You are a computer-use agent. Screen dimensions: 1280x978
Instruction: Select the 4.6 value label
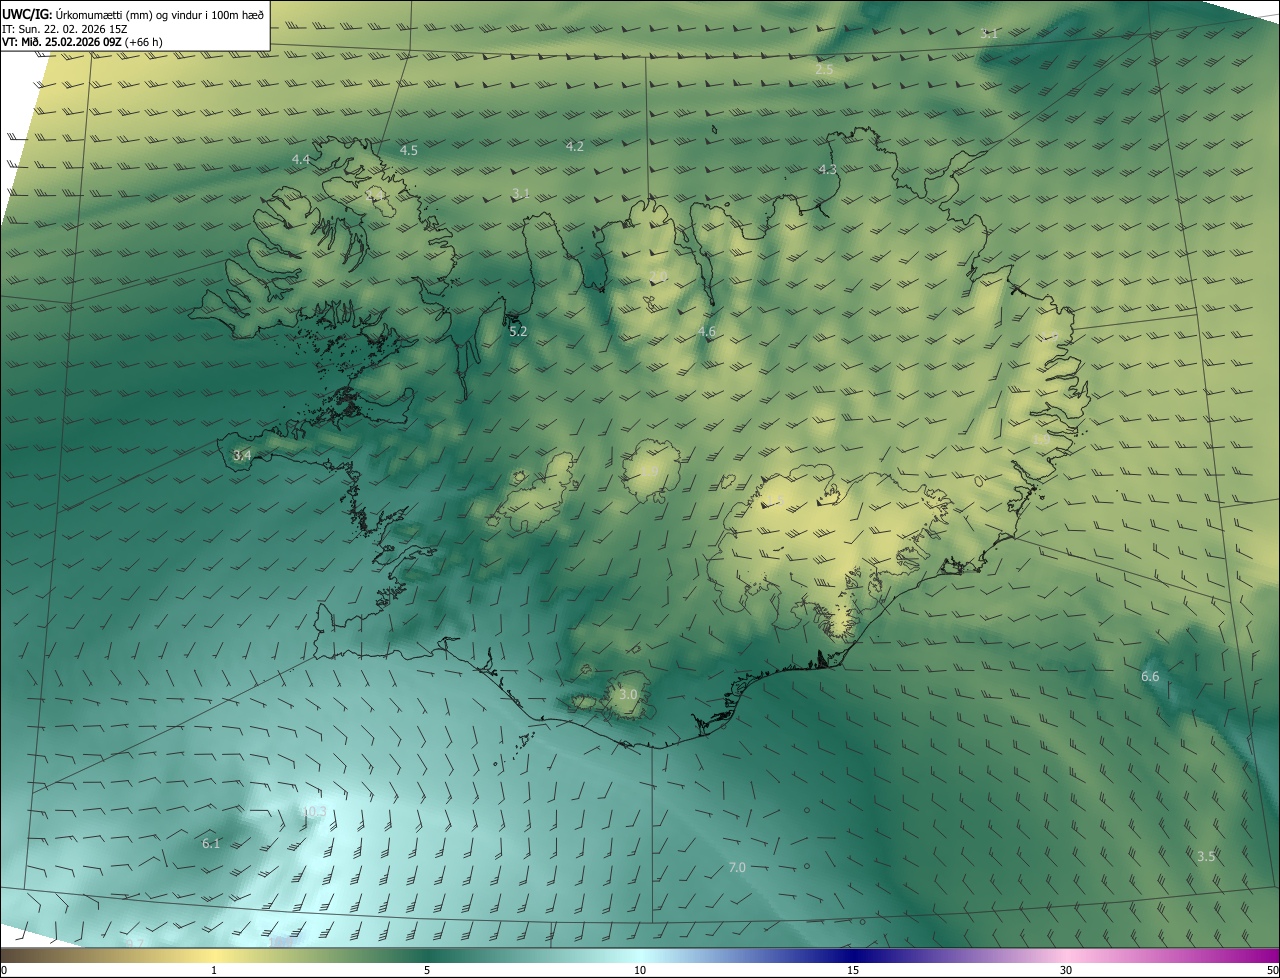coord(707,331)
